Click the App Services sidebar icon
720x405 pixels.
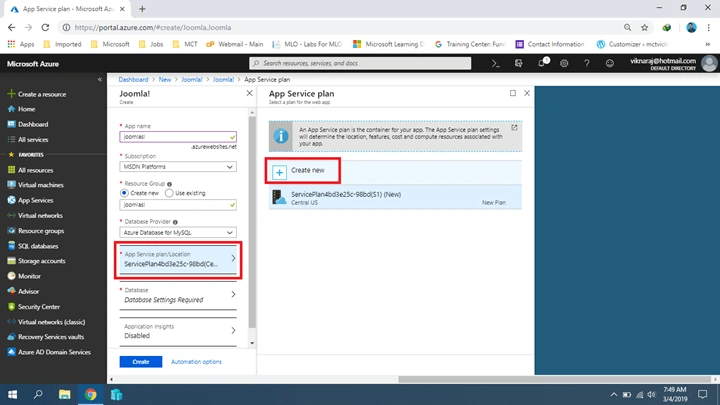(11, 200)
